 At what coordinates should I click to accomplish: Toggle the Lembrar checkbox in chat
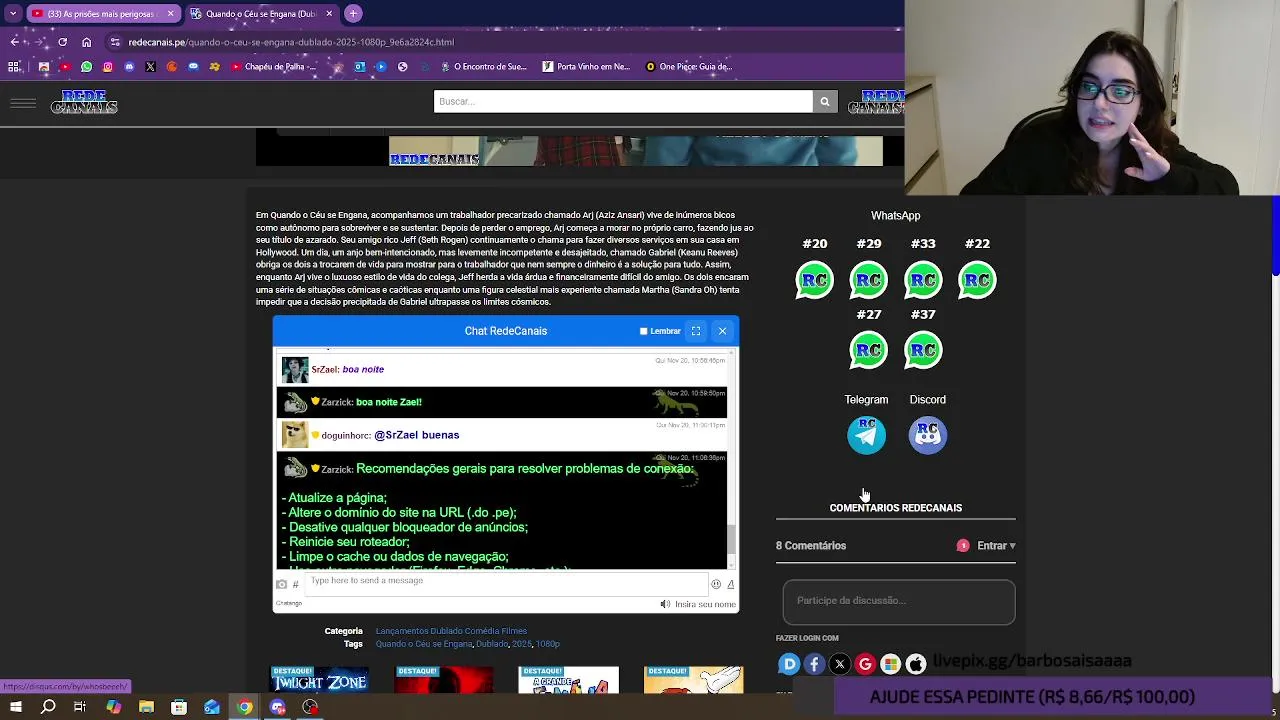tap(644, 331)
